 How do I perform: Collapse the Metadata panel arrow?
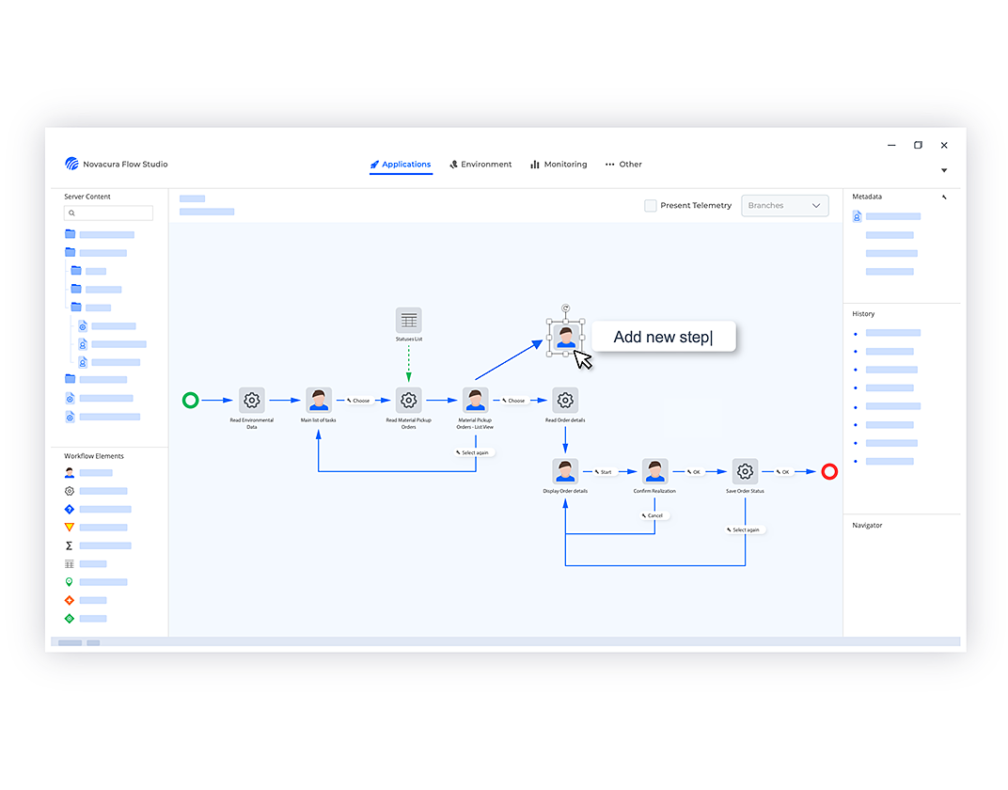(x=944, y=197)
